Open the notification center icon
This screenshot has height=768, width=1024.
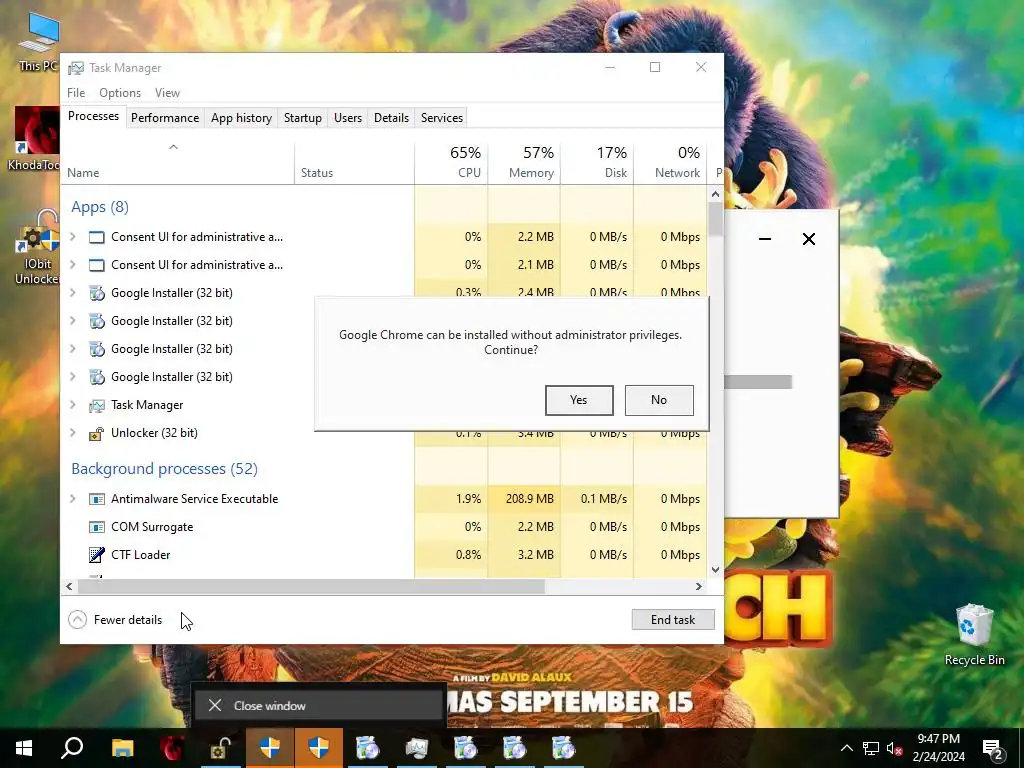(x=992, y=748)
